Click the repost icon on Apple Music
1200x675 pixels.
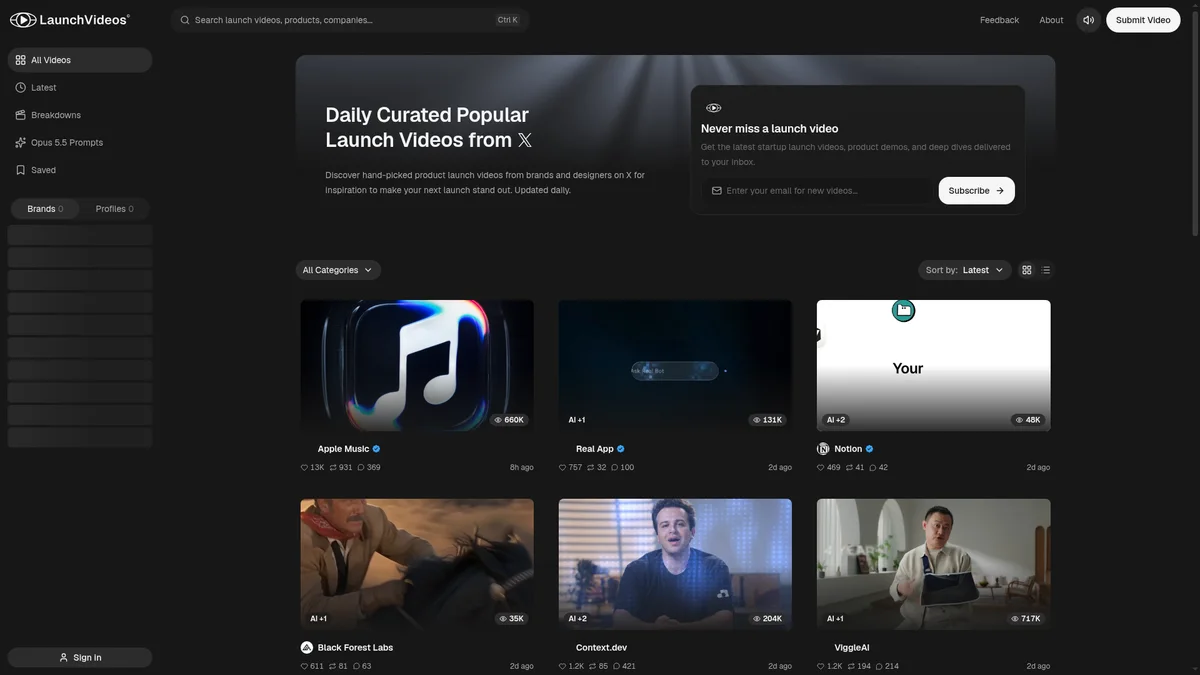point(333,467)
